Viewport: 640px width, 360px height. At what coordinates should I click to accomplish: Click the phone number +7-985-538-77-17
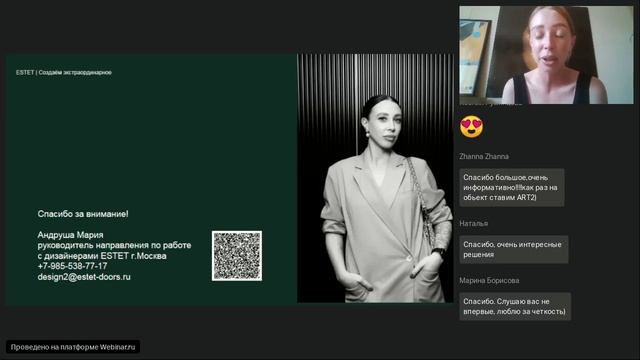click(72, 266)
